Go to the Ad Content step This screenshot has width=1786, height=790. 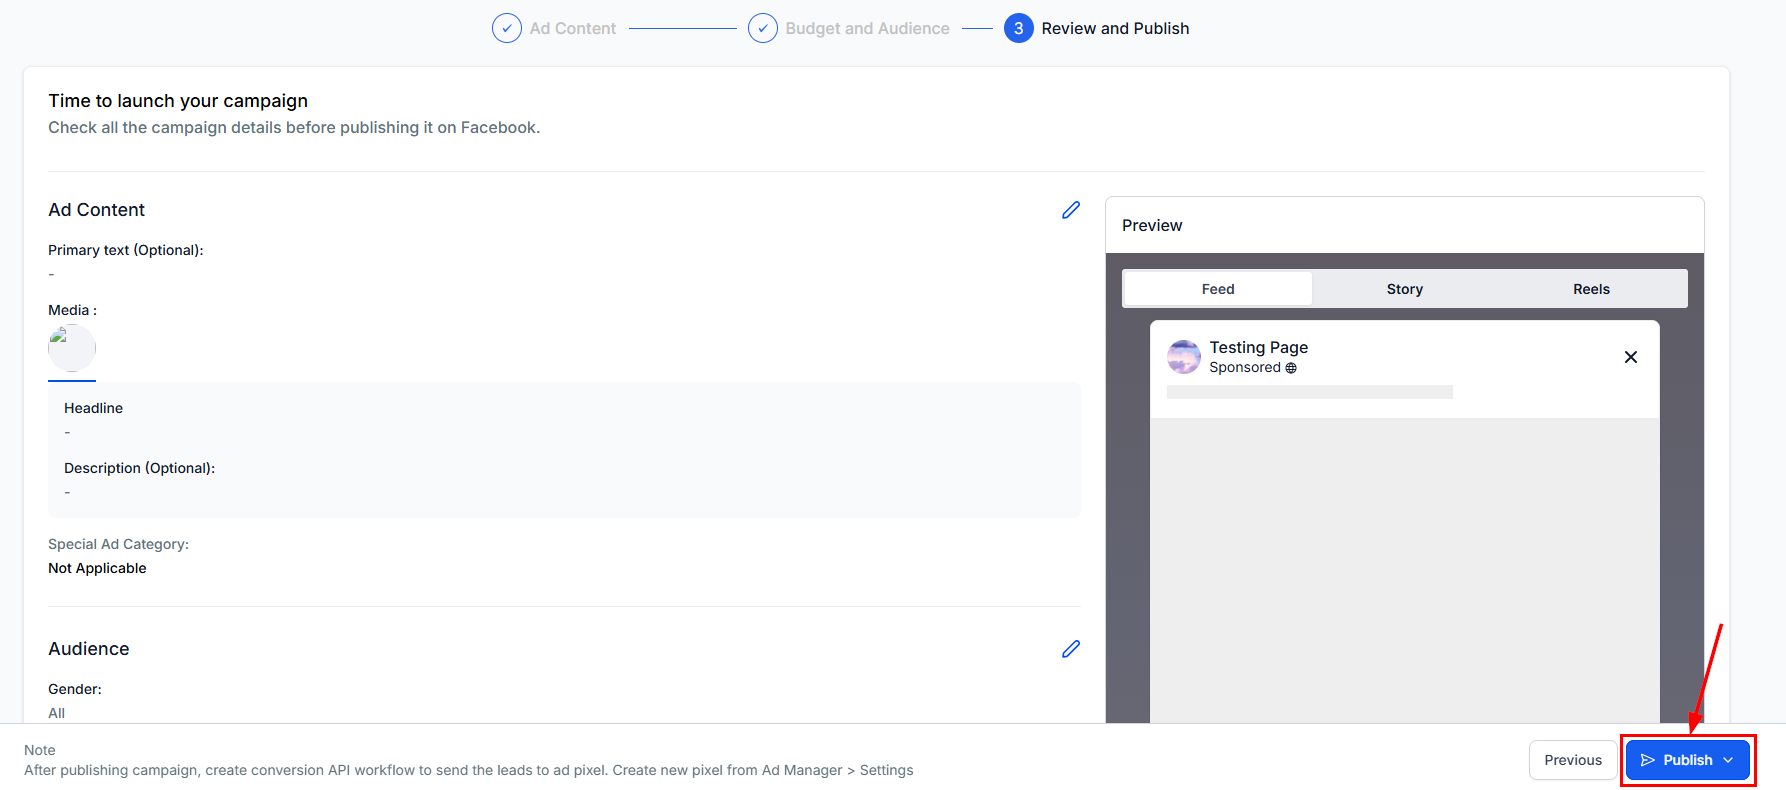573,28
